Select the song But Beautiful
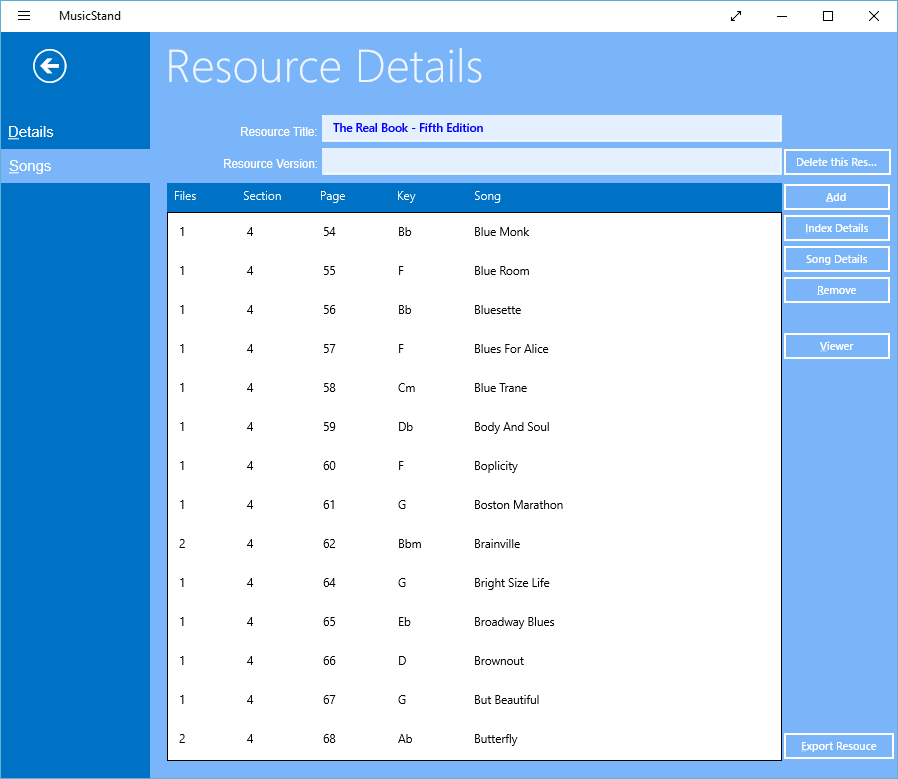This screenshot has height=779, width=898. pyautogui.click(x=474, y=699)
